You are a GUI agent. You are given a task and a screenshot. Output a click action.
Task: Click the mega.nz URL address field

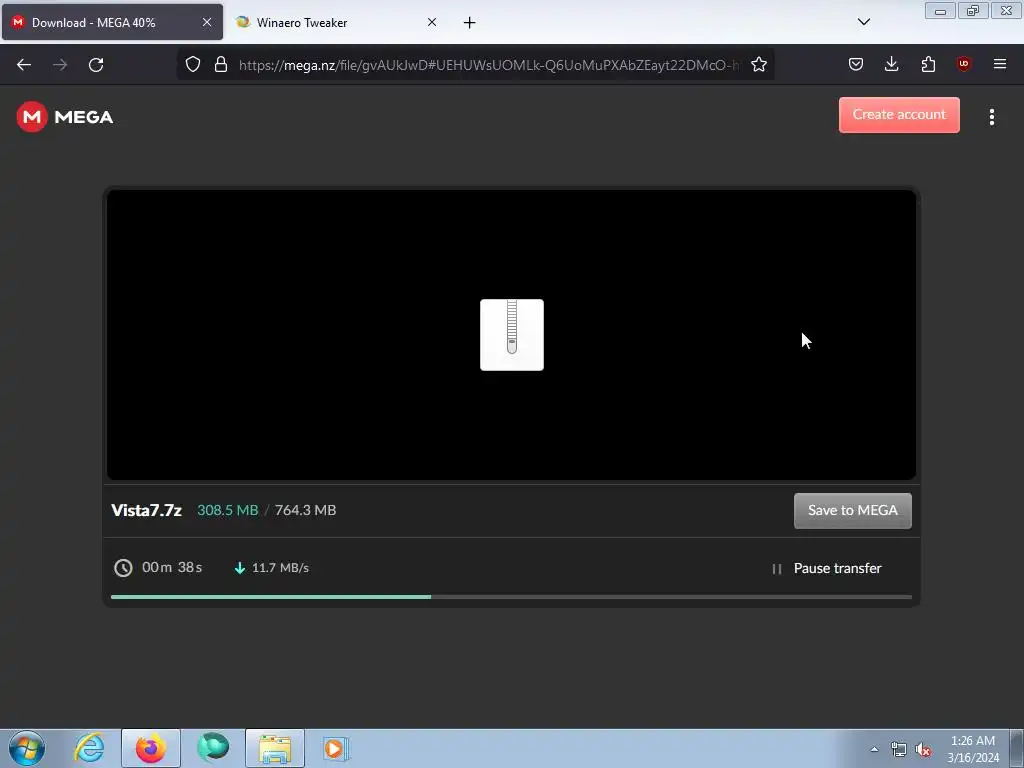click(x=488, y=65)
